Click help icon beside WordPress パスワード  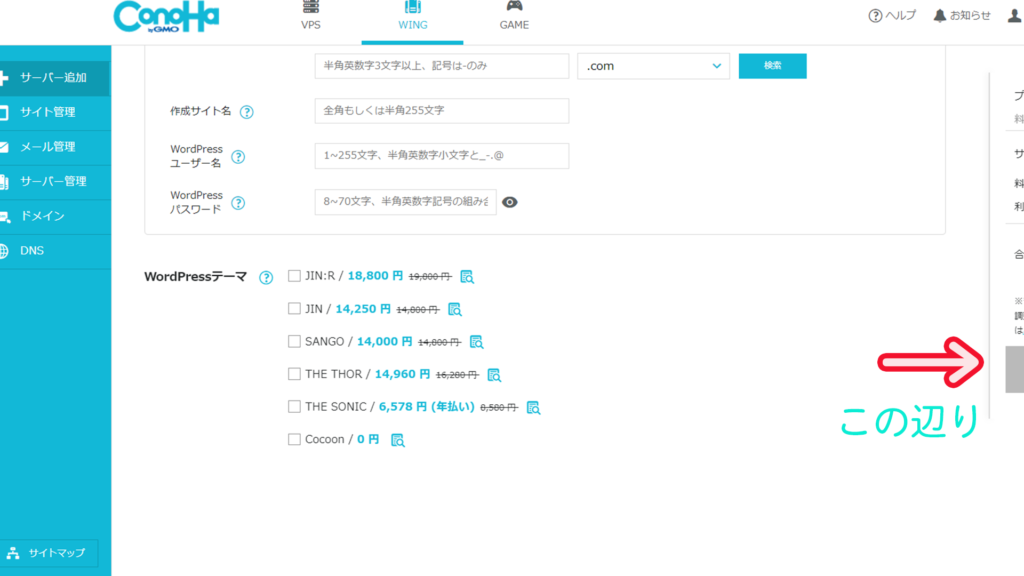(x=238, y=203)
